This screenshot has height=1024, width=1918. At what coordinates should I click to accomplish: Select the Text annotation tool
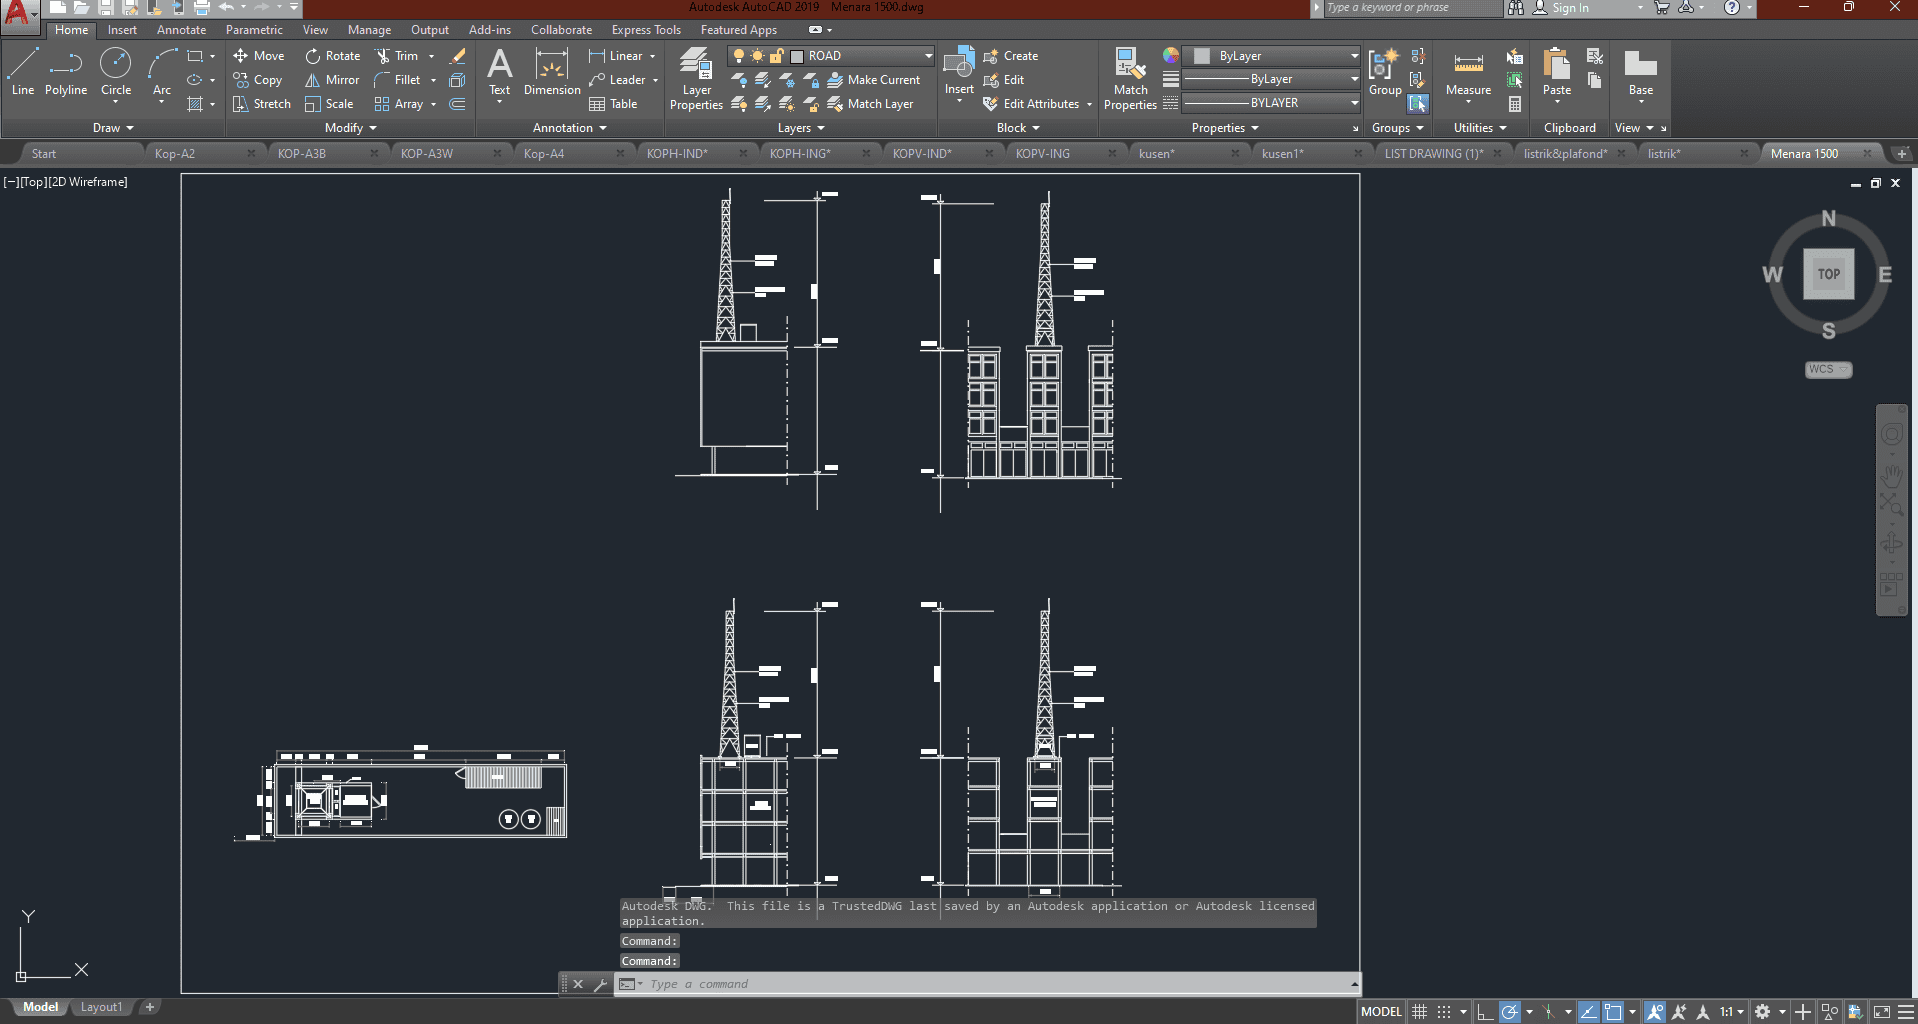(499, 72)
